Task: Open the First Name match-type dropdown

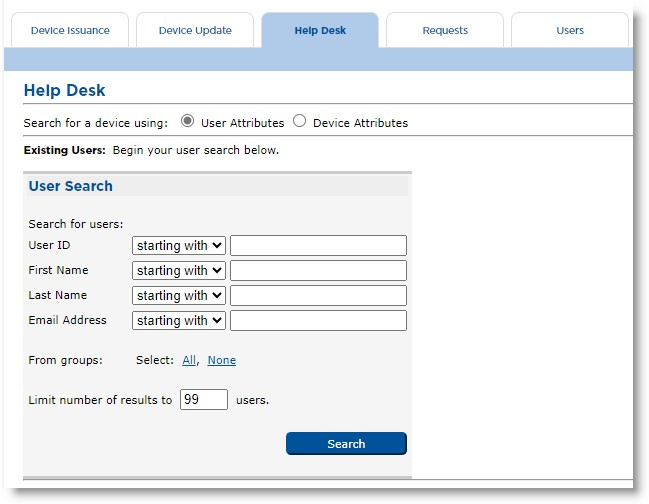Action: (179, 271)
